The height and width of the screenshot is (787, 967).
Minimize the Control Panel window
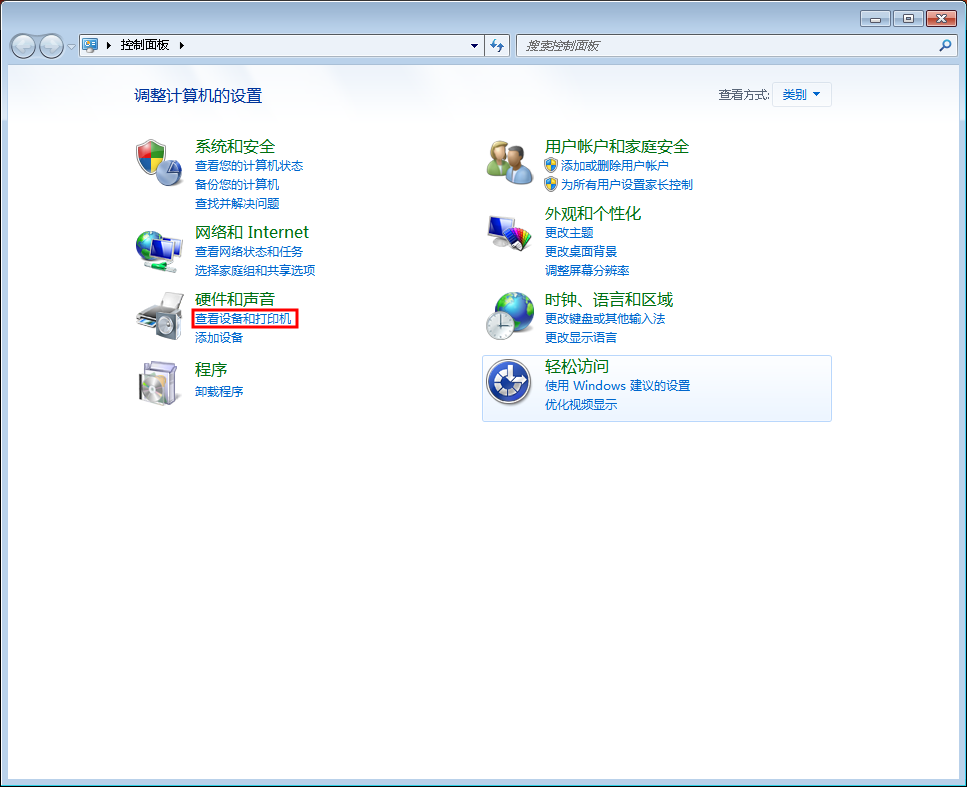[875, 19]
